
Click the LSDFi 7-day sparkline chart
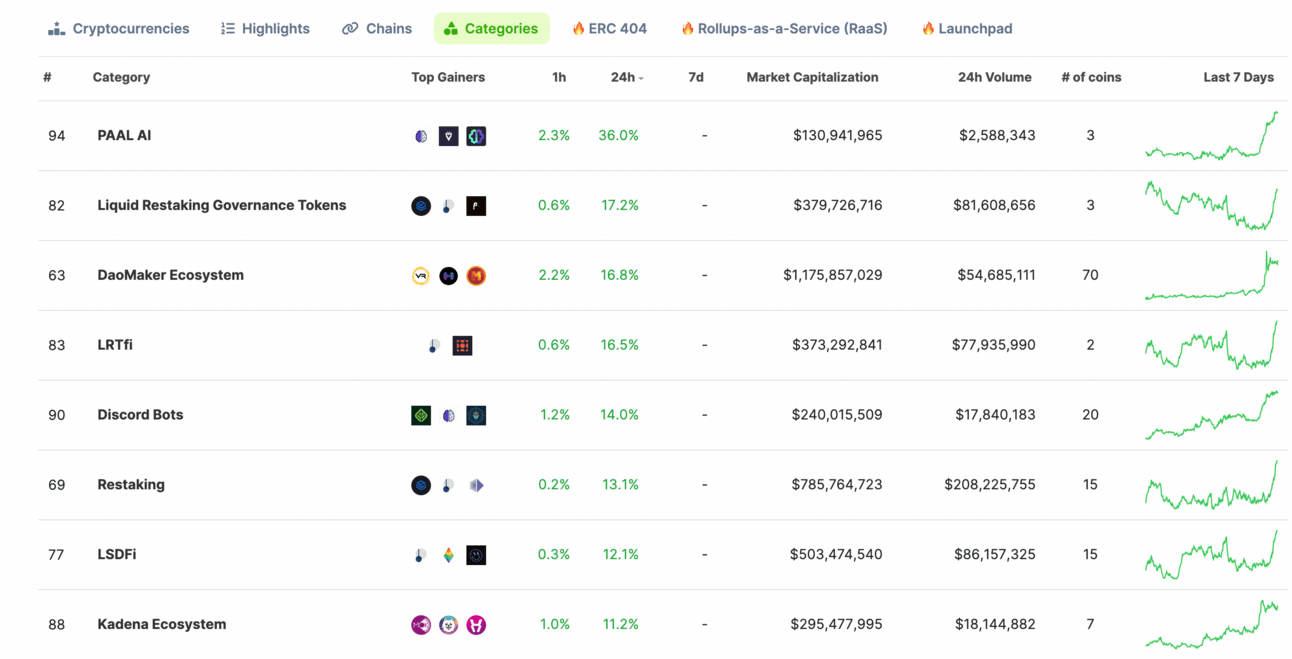tap(1211, 555)
